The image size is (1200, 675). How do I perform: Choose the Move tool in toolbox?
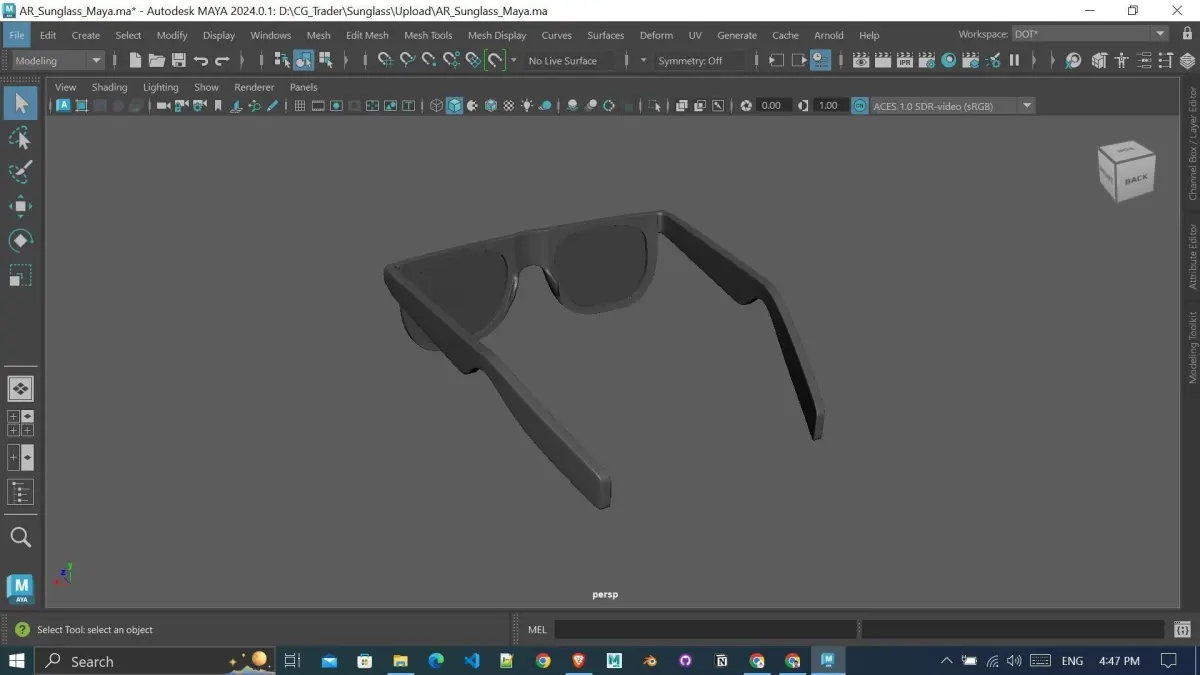(20, 207)
